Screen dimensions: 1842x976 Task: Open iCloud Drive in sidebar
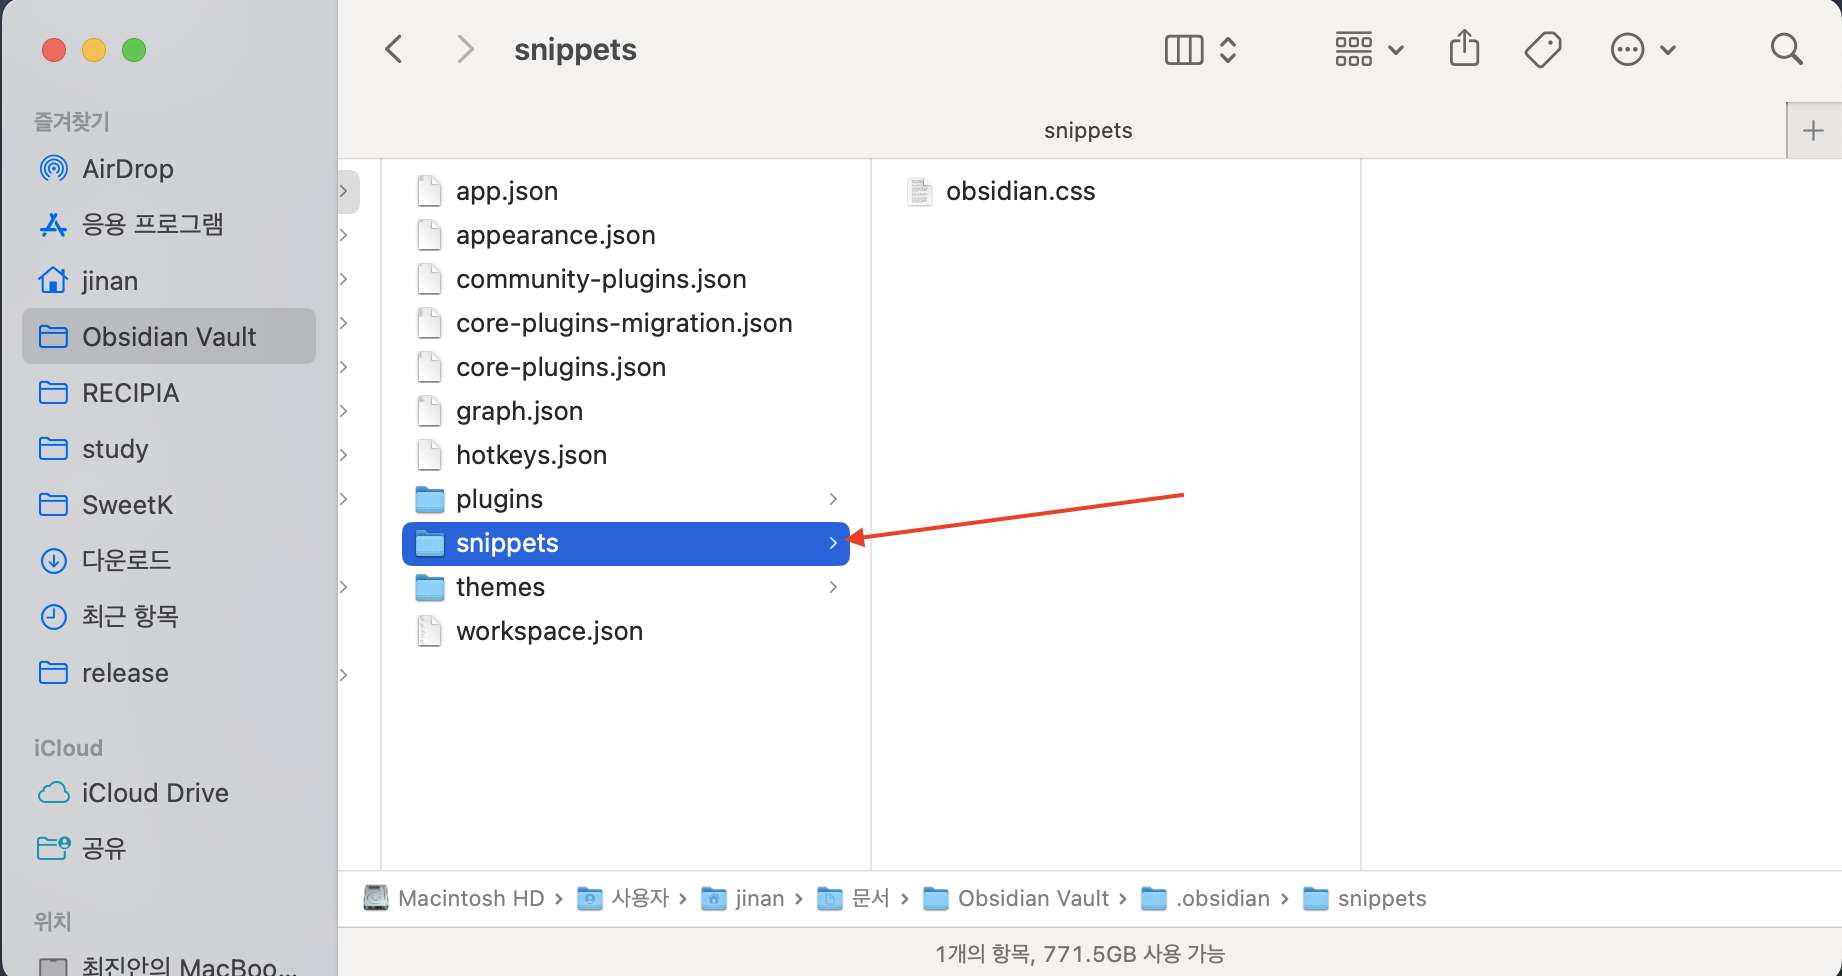click(x=168, y=793)
